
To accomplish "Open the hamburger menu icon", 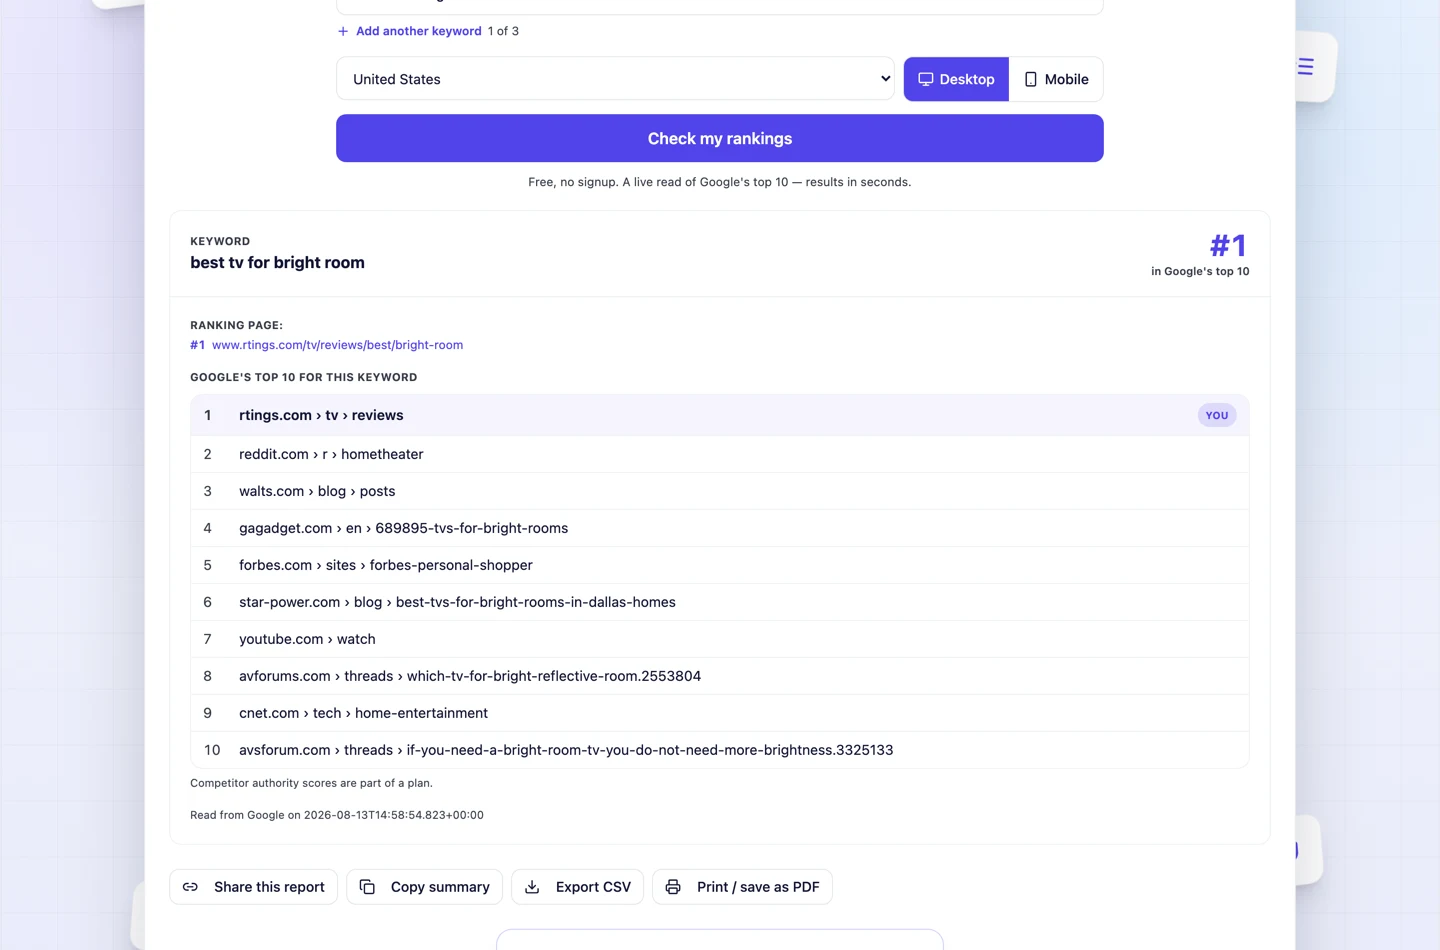I will (x=1306, y=67).
